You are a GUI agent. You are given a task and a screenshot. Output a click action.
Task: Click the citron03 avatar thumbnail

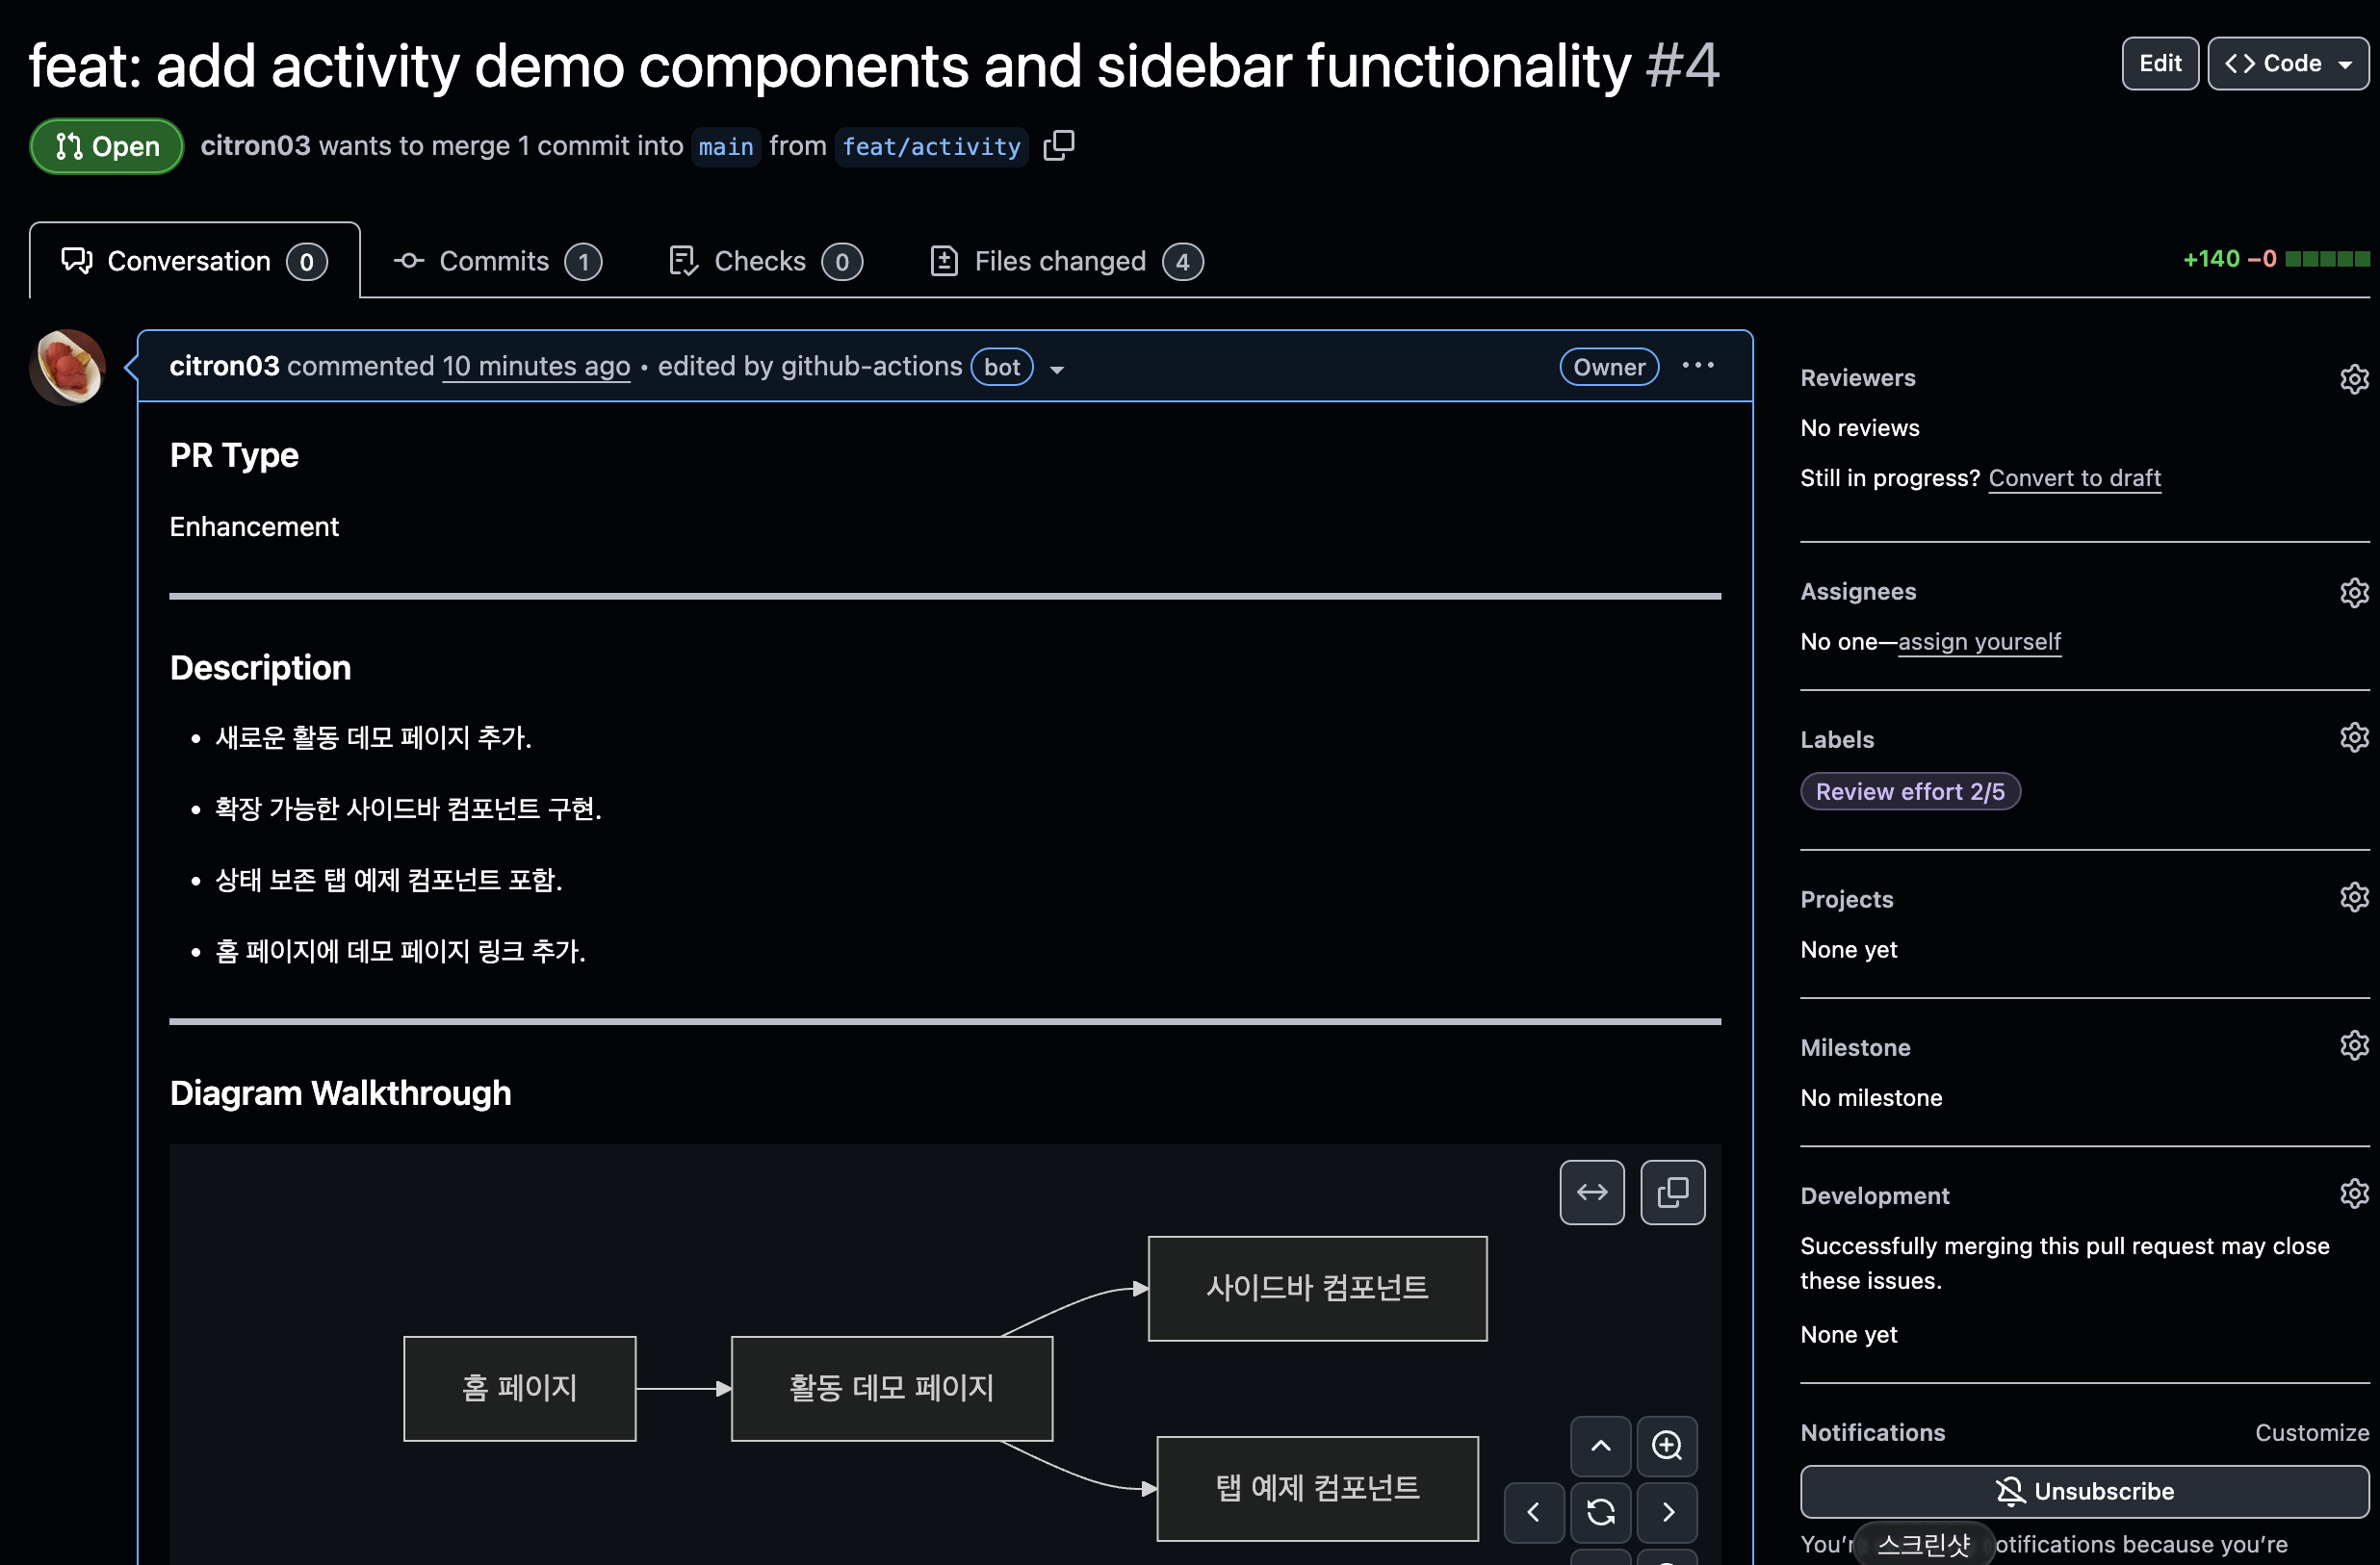click(x=68, y=367)
